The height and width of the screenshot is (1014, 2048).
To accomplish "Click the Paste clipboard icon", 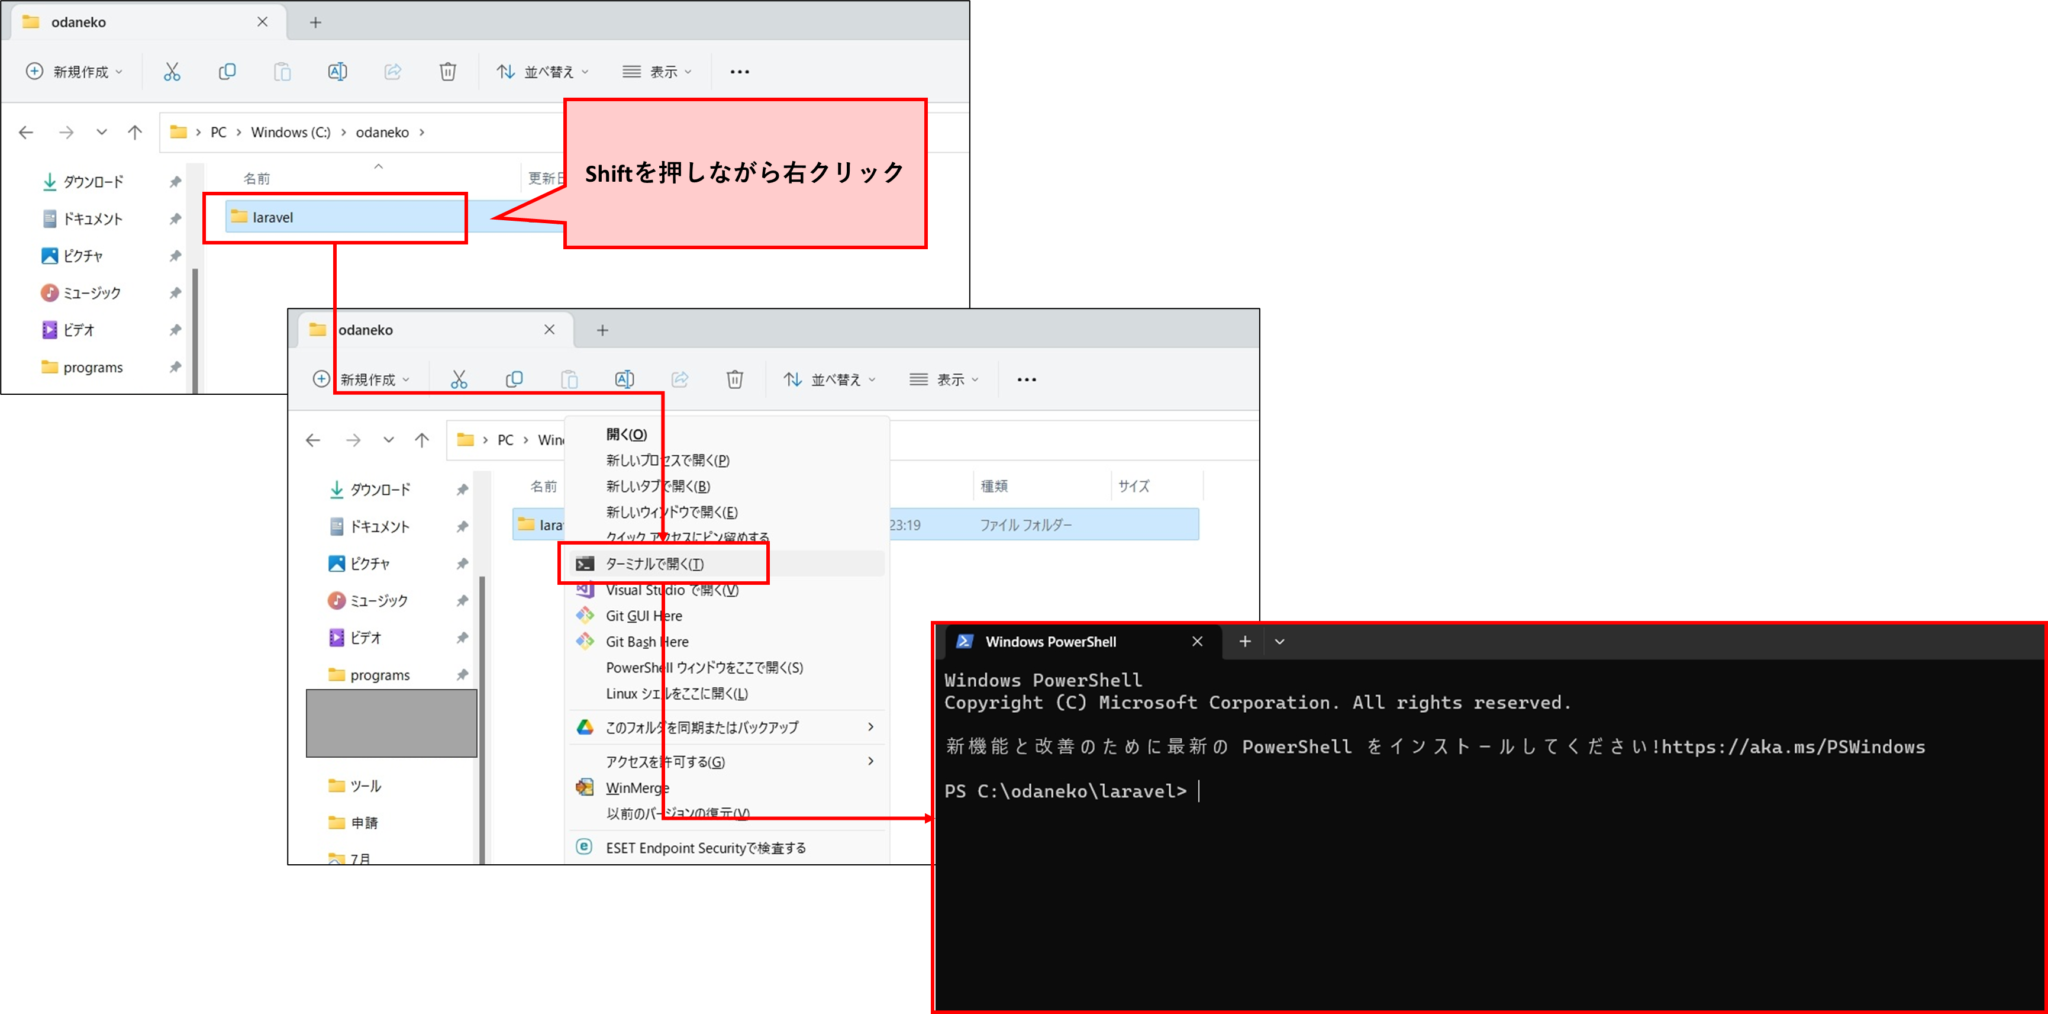I will pyautogui.click(x=282, y=71).
